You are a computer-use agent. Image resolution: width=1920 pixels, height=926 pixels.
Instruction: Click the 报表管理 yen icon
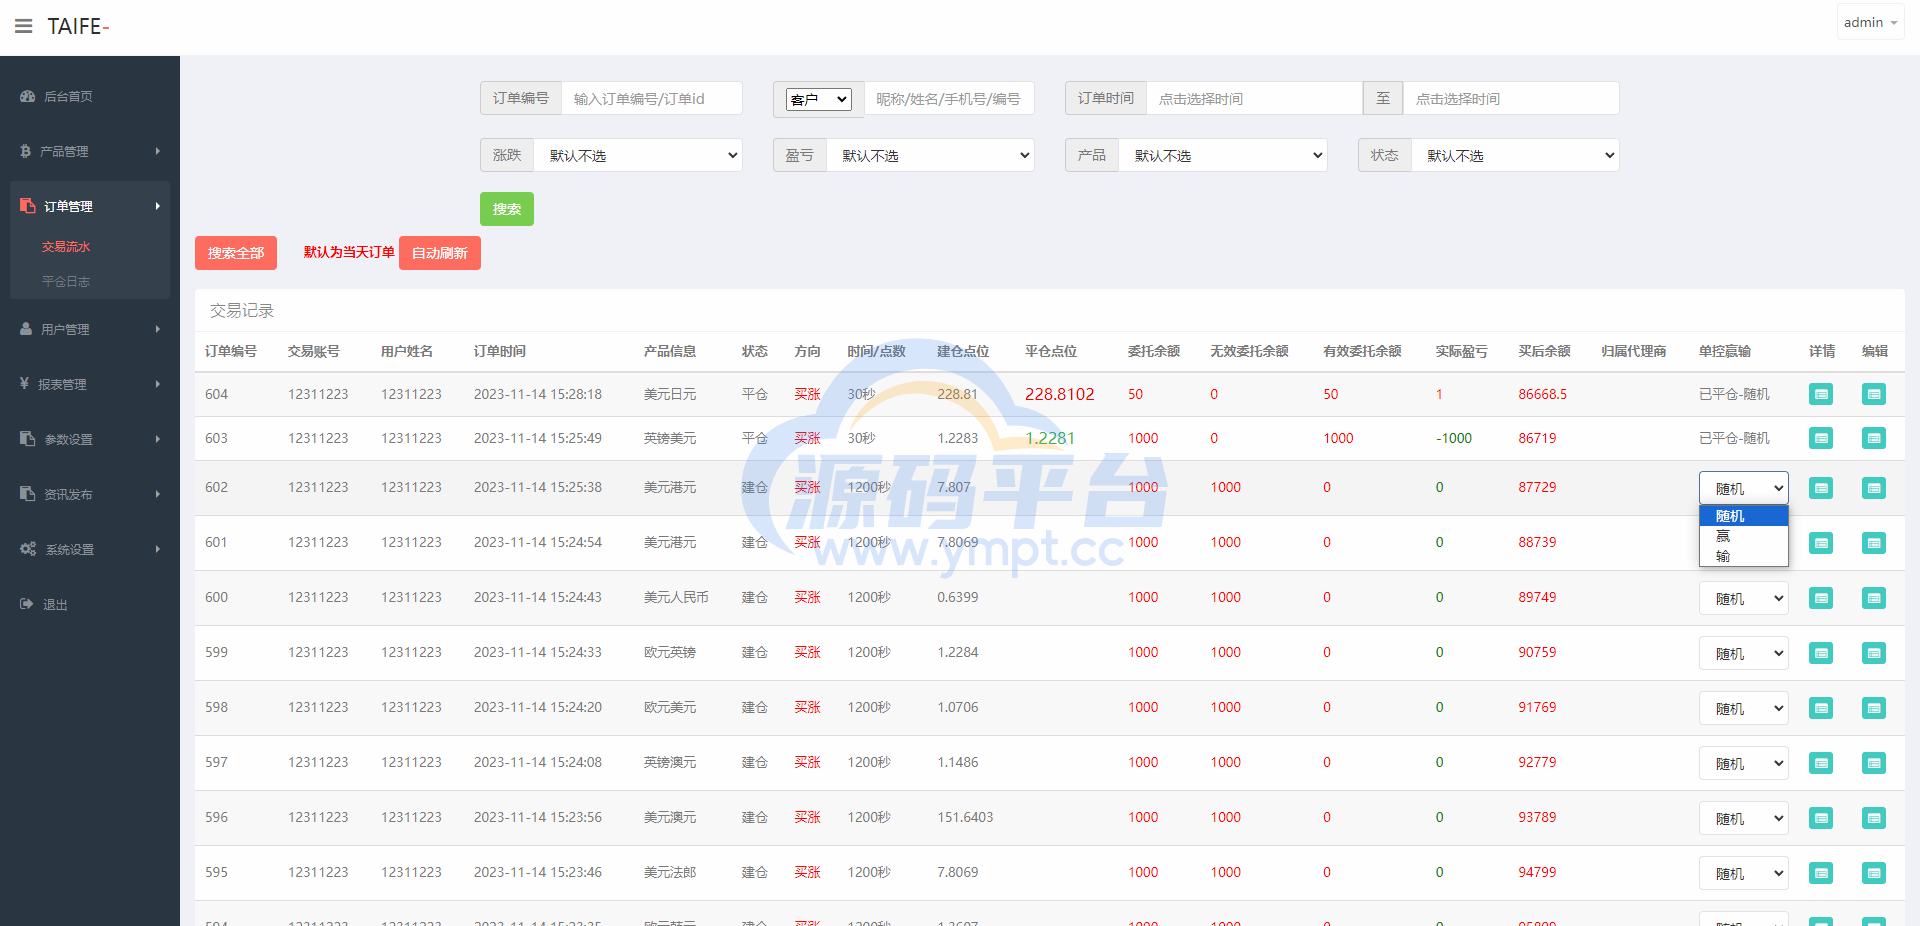25,384
